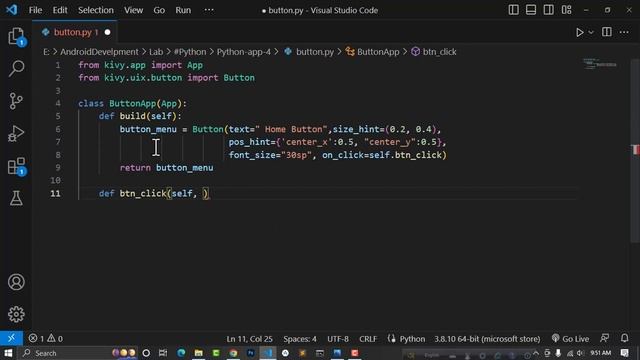Toggle the primary side bar layout
This screenshot has height=360, width=640.
[x=513, y=10]
